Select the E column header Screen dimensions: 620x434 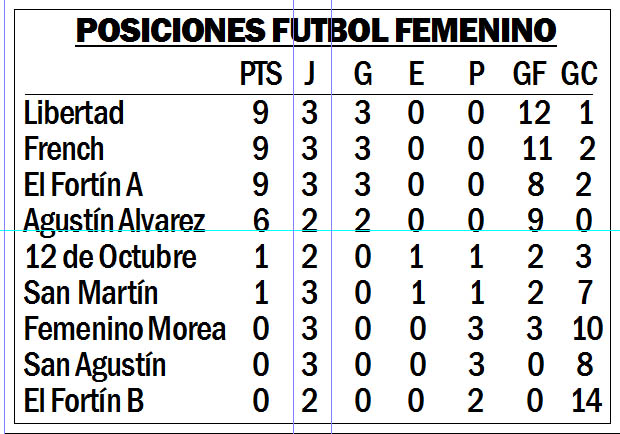point(416,74)
